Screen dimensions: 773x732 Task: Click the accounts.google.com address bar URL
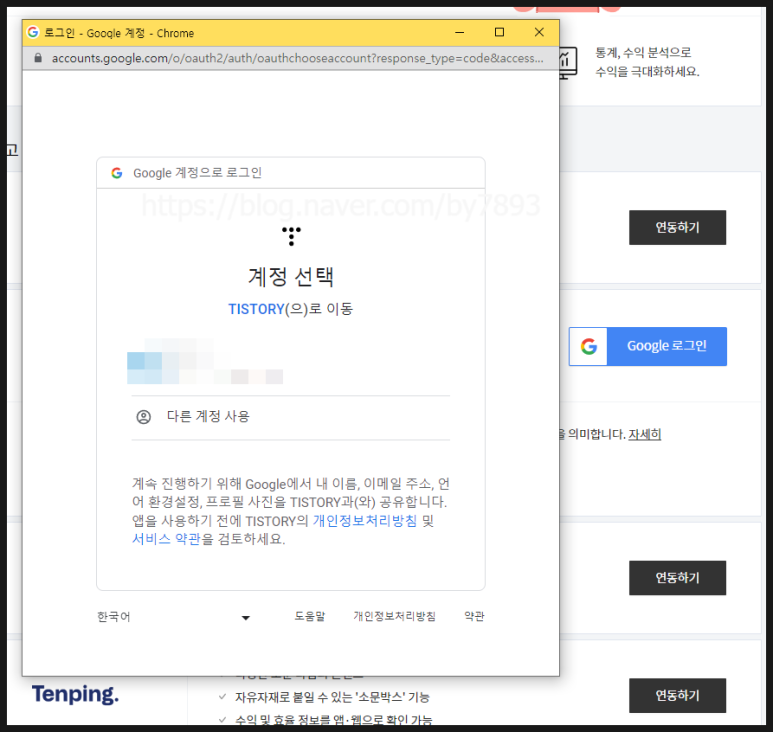(x=298, y=58)
